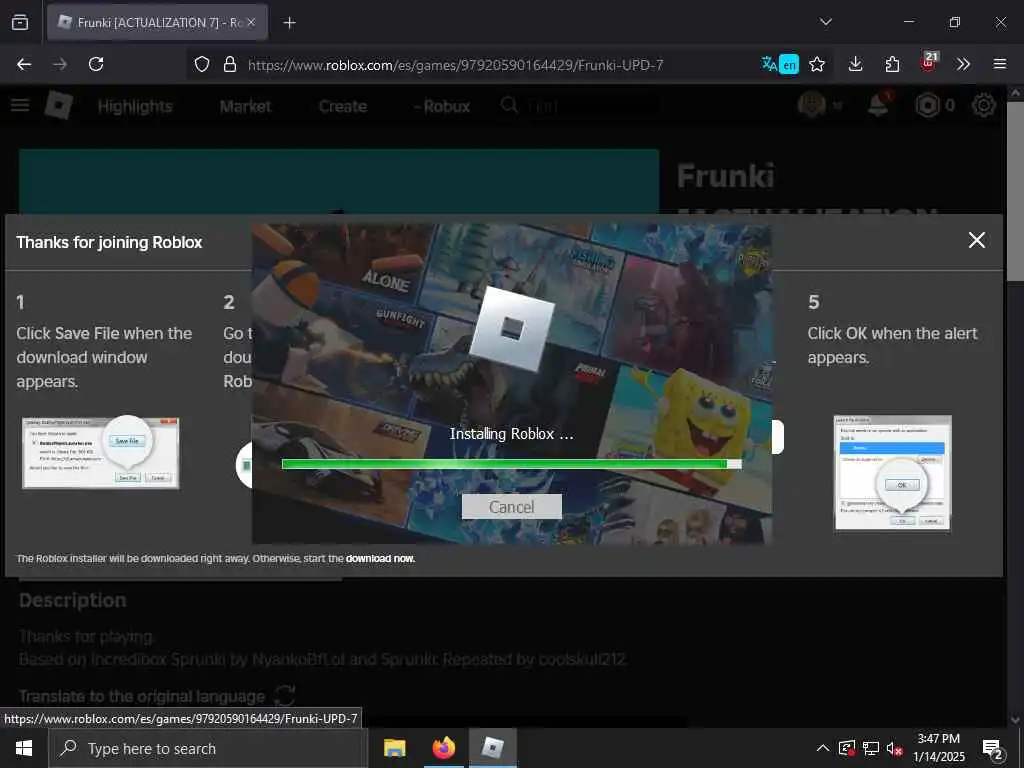Translate to the original language link
Screen dimensions: 1024x768
pyautogui.click(x=142, y=696)
